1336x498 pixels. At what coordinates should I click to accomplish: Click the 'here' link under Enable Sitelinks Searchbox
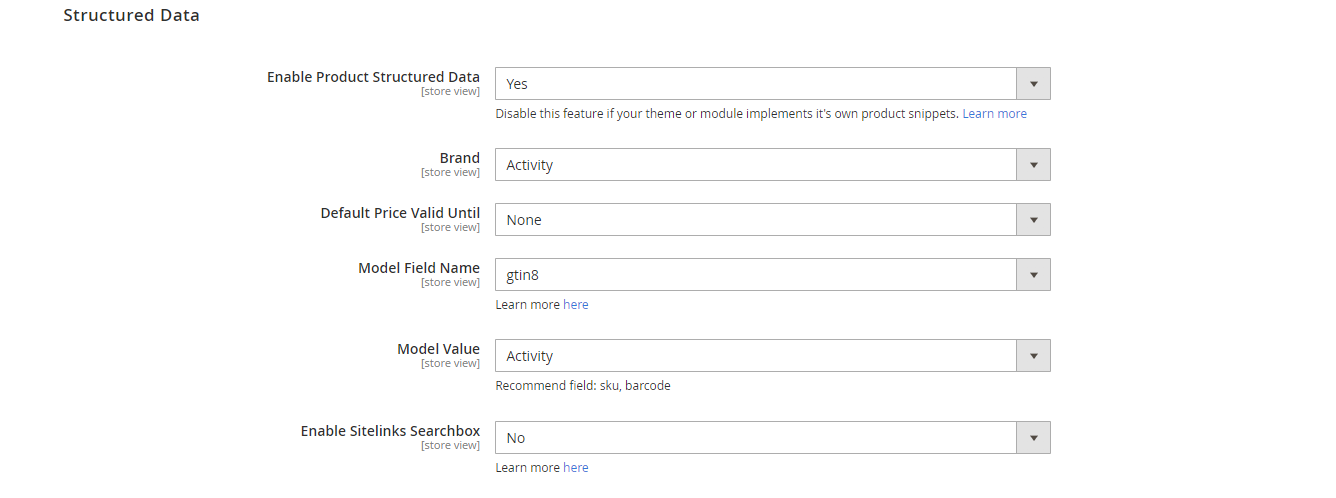tap(576, 468)
